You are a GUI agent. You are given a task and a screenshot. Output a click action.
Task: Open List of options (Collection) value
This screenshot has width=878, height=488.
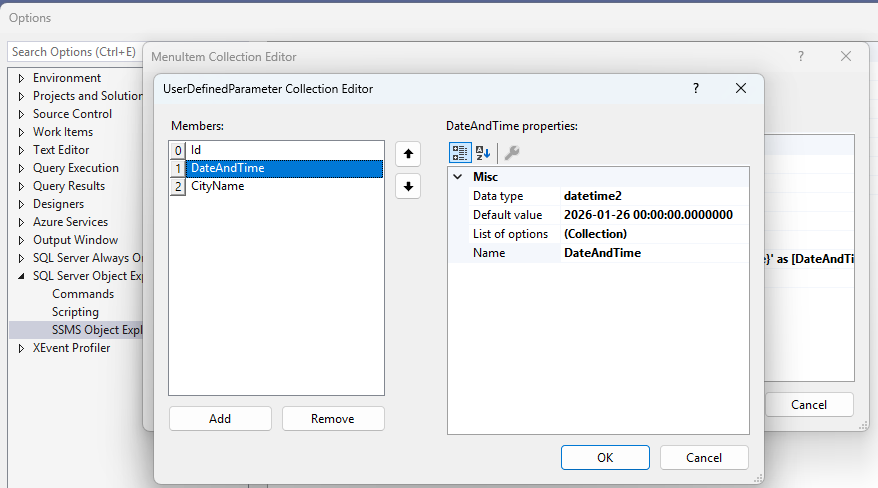point(655,234)
